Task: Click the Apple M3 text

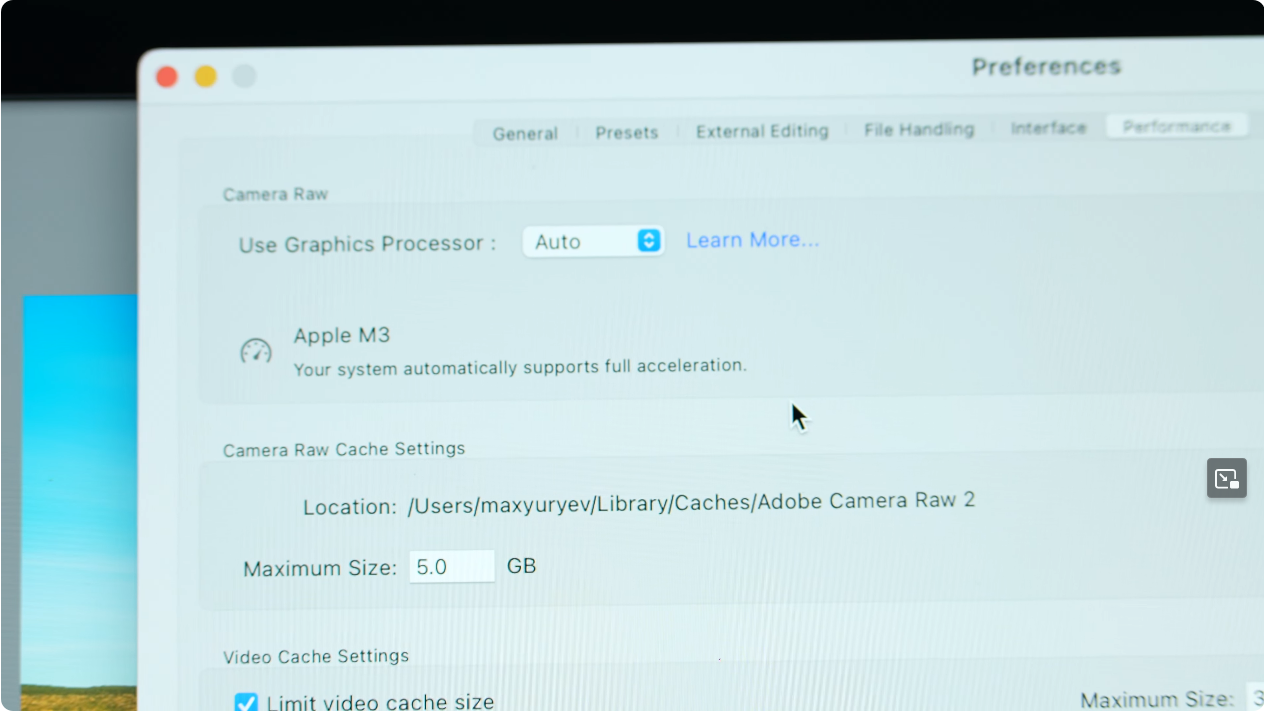Action: pos(341,335)
